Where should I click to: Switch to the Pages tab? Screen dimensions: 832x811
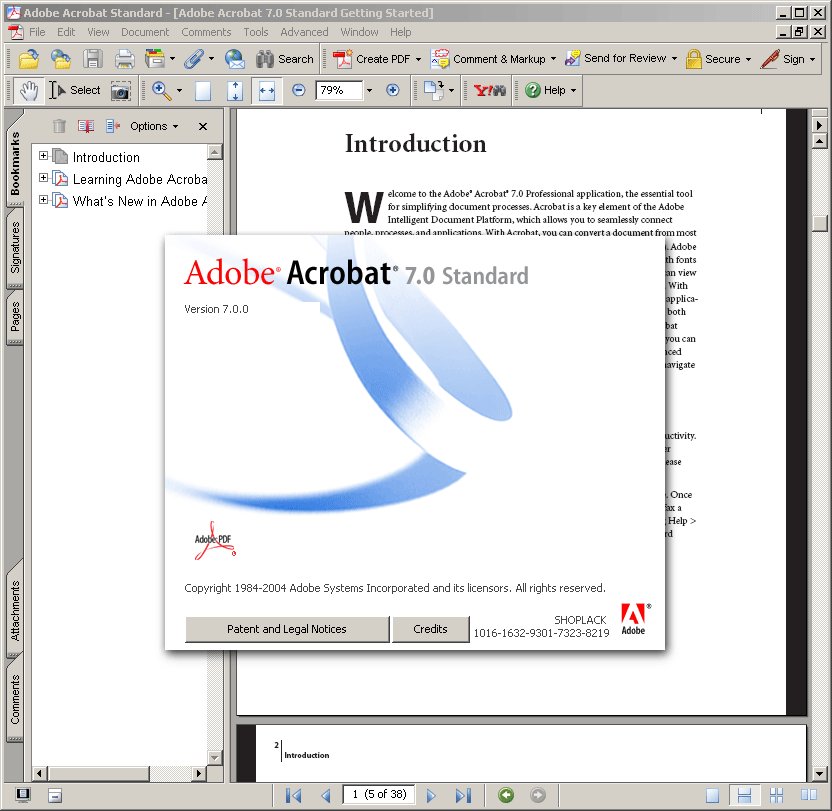tap(15, 317)
